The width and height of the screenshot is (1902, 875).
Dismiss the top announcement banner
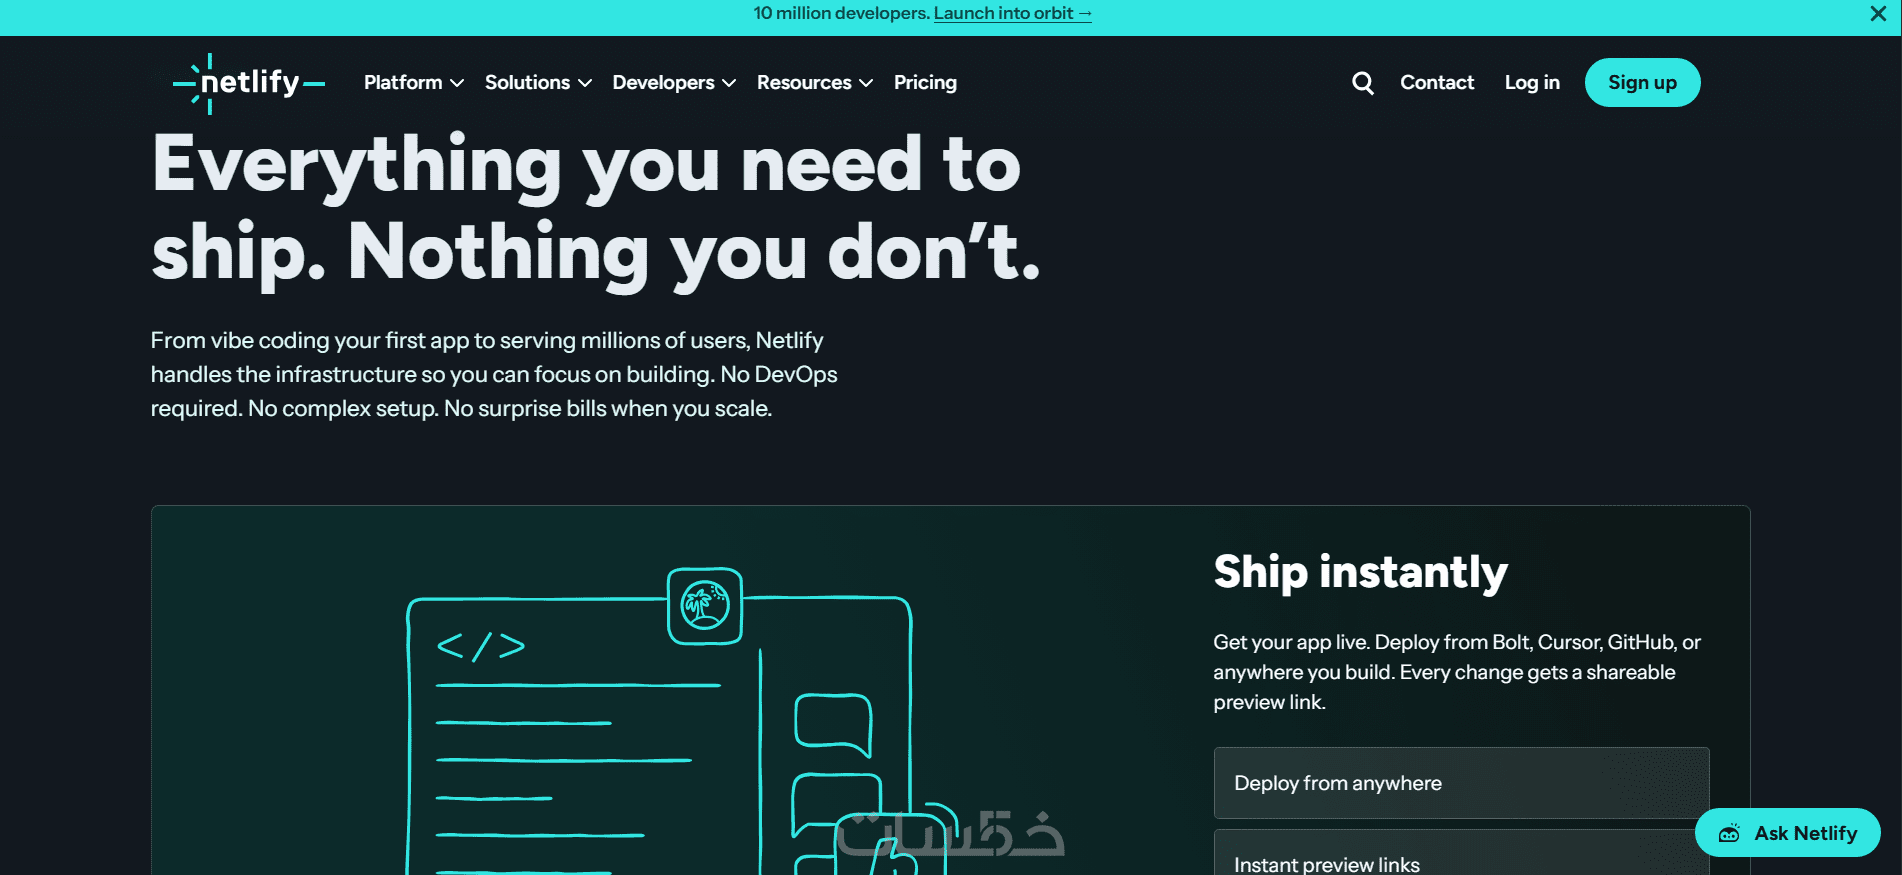(x=1878, y=14)
